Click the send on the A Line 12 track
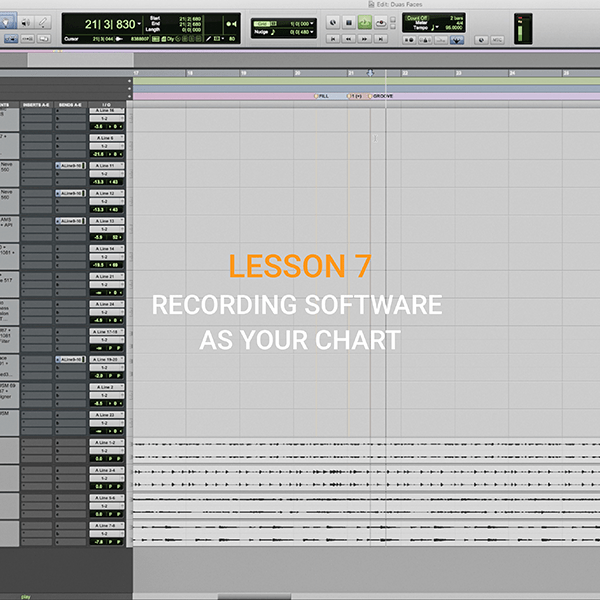The width and height of the screenshot is (600, 600). pyautogui.click(x=70, y=193)
